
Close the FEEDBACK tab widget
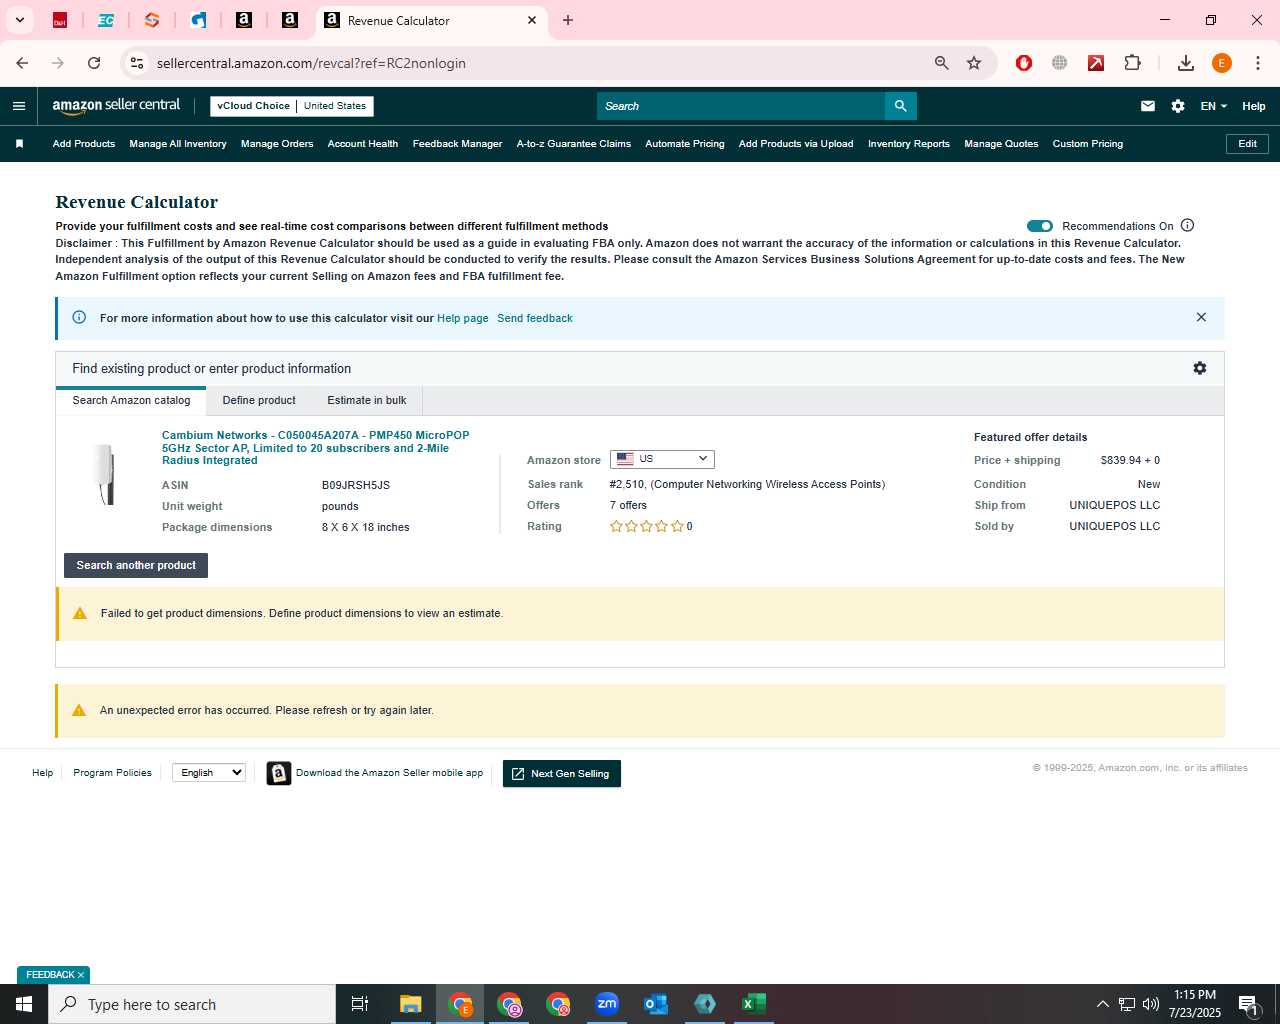tap(81, 975)
